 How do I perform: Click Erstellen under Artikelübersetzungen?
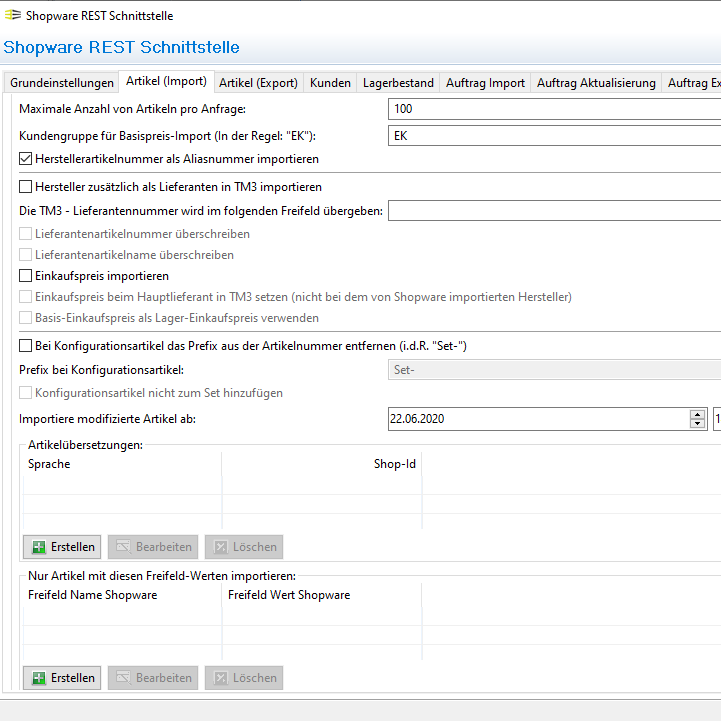click(62, 547)
